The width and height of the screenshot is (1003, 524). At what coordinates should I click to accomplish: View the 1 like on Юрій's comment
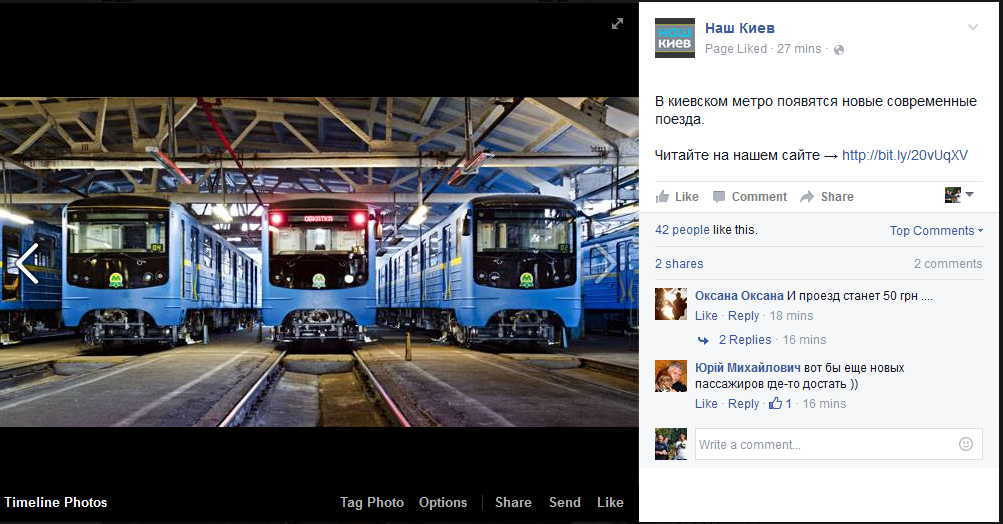coord(780,403)
